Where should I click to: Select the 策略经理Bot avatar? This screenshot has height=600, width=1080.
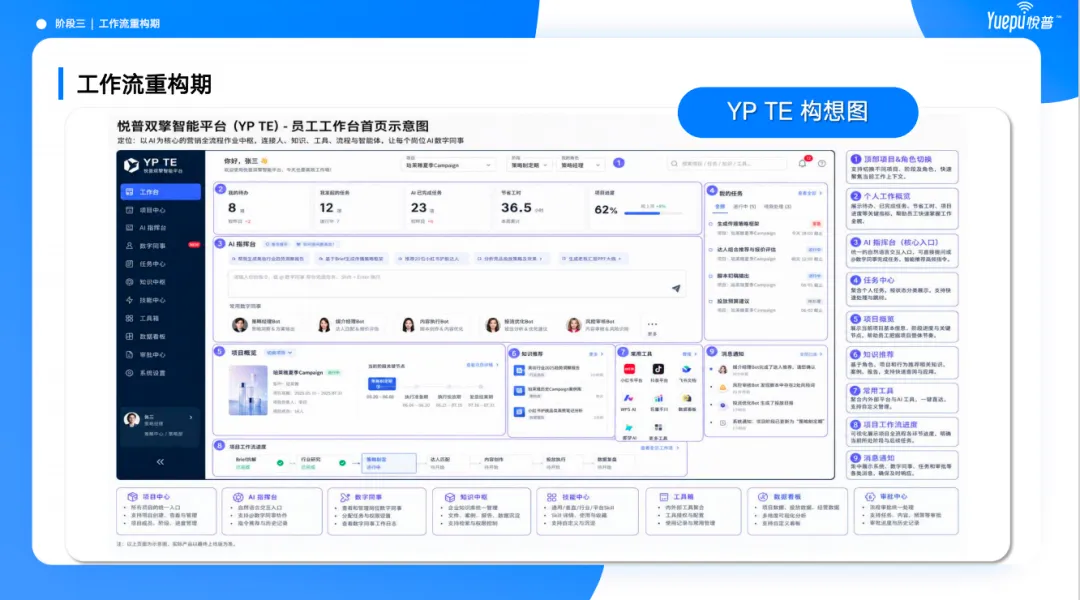(240, 324)
